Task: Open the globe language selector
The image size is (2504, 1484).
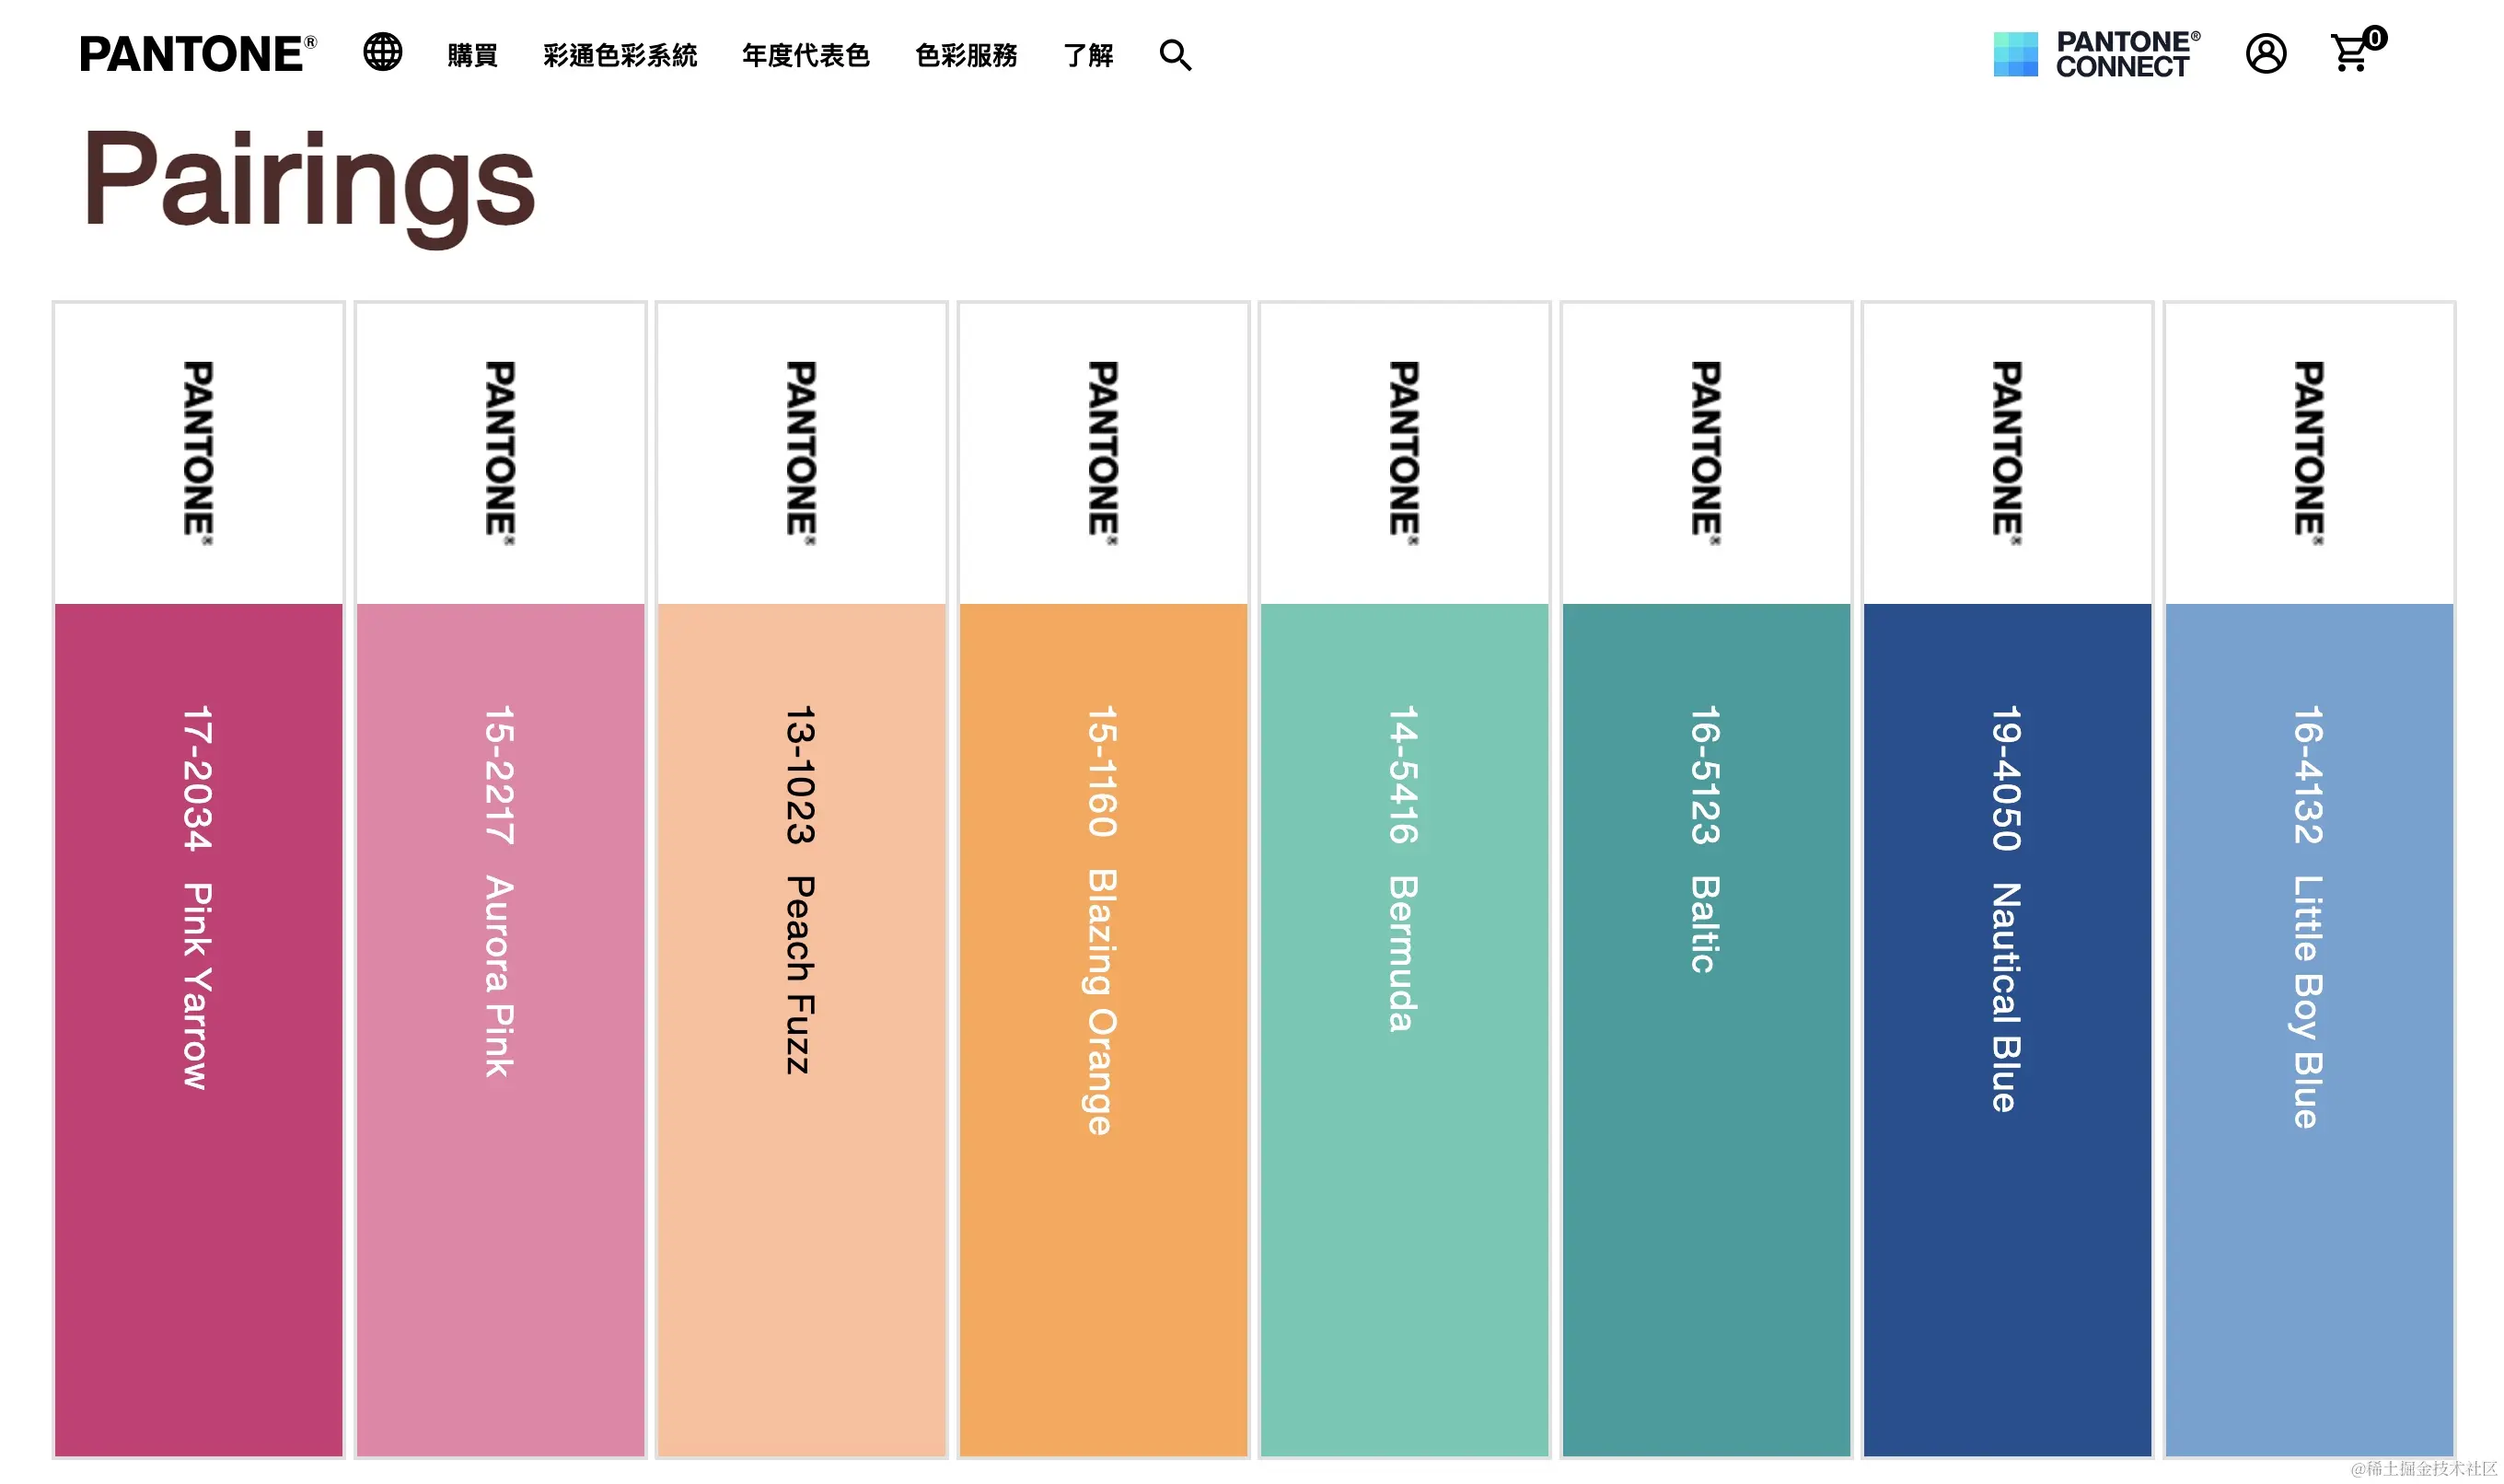Action: click(383, 52)
